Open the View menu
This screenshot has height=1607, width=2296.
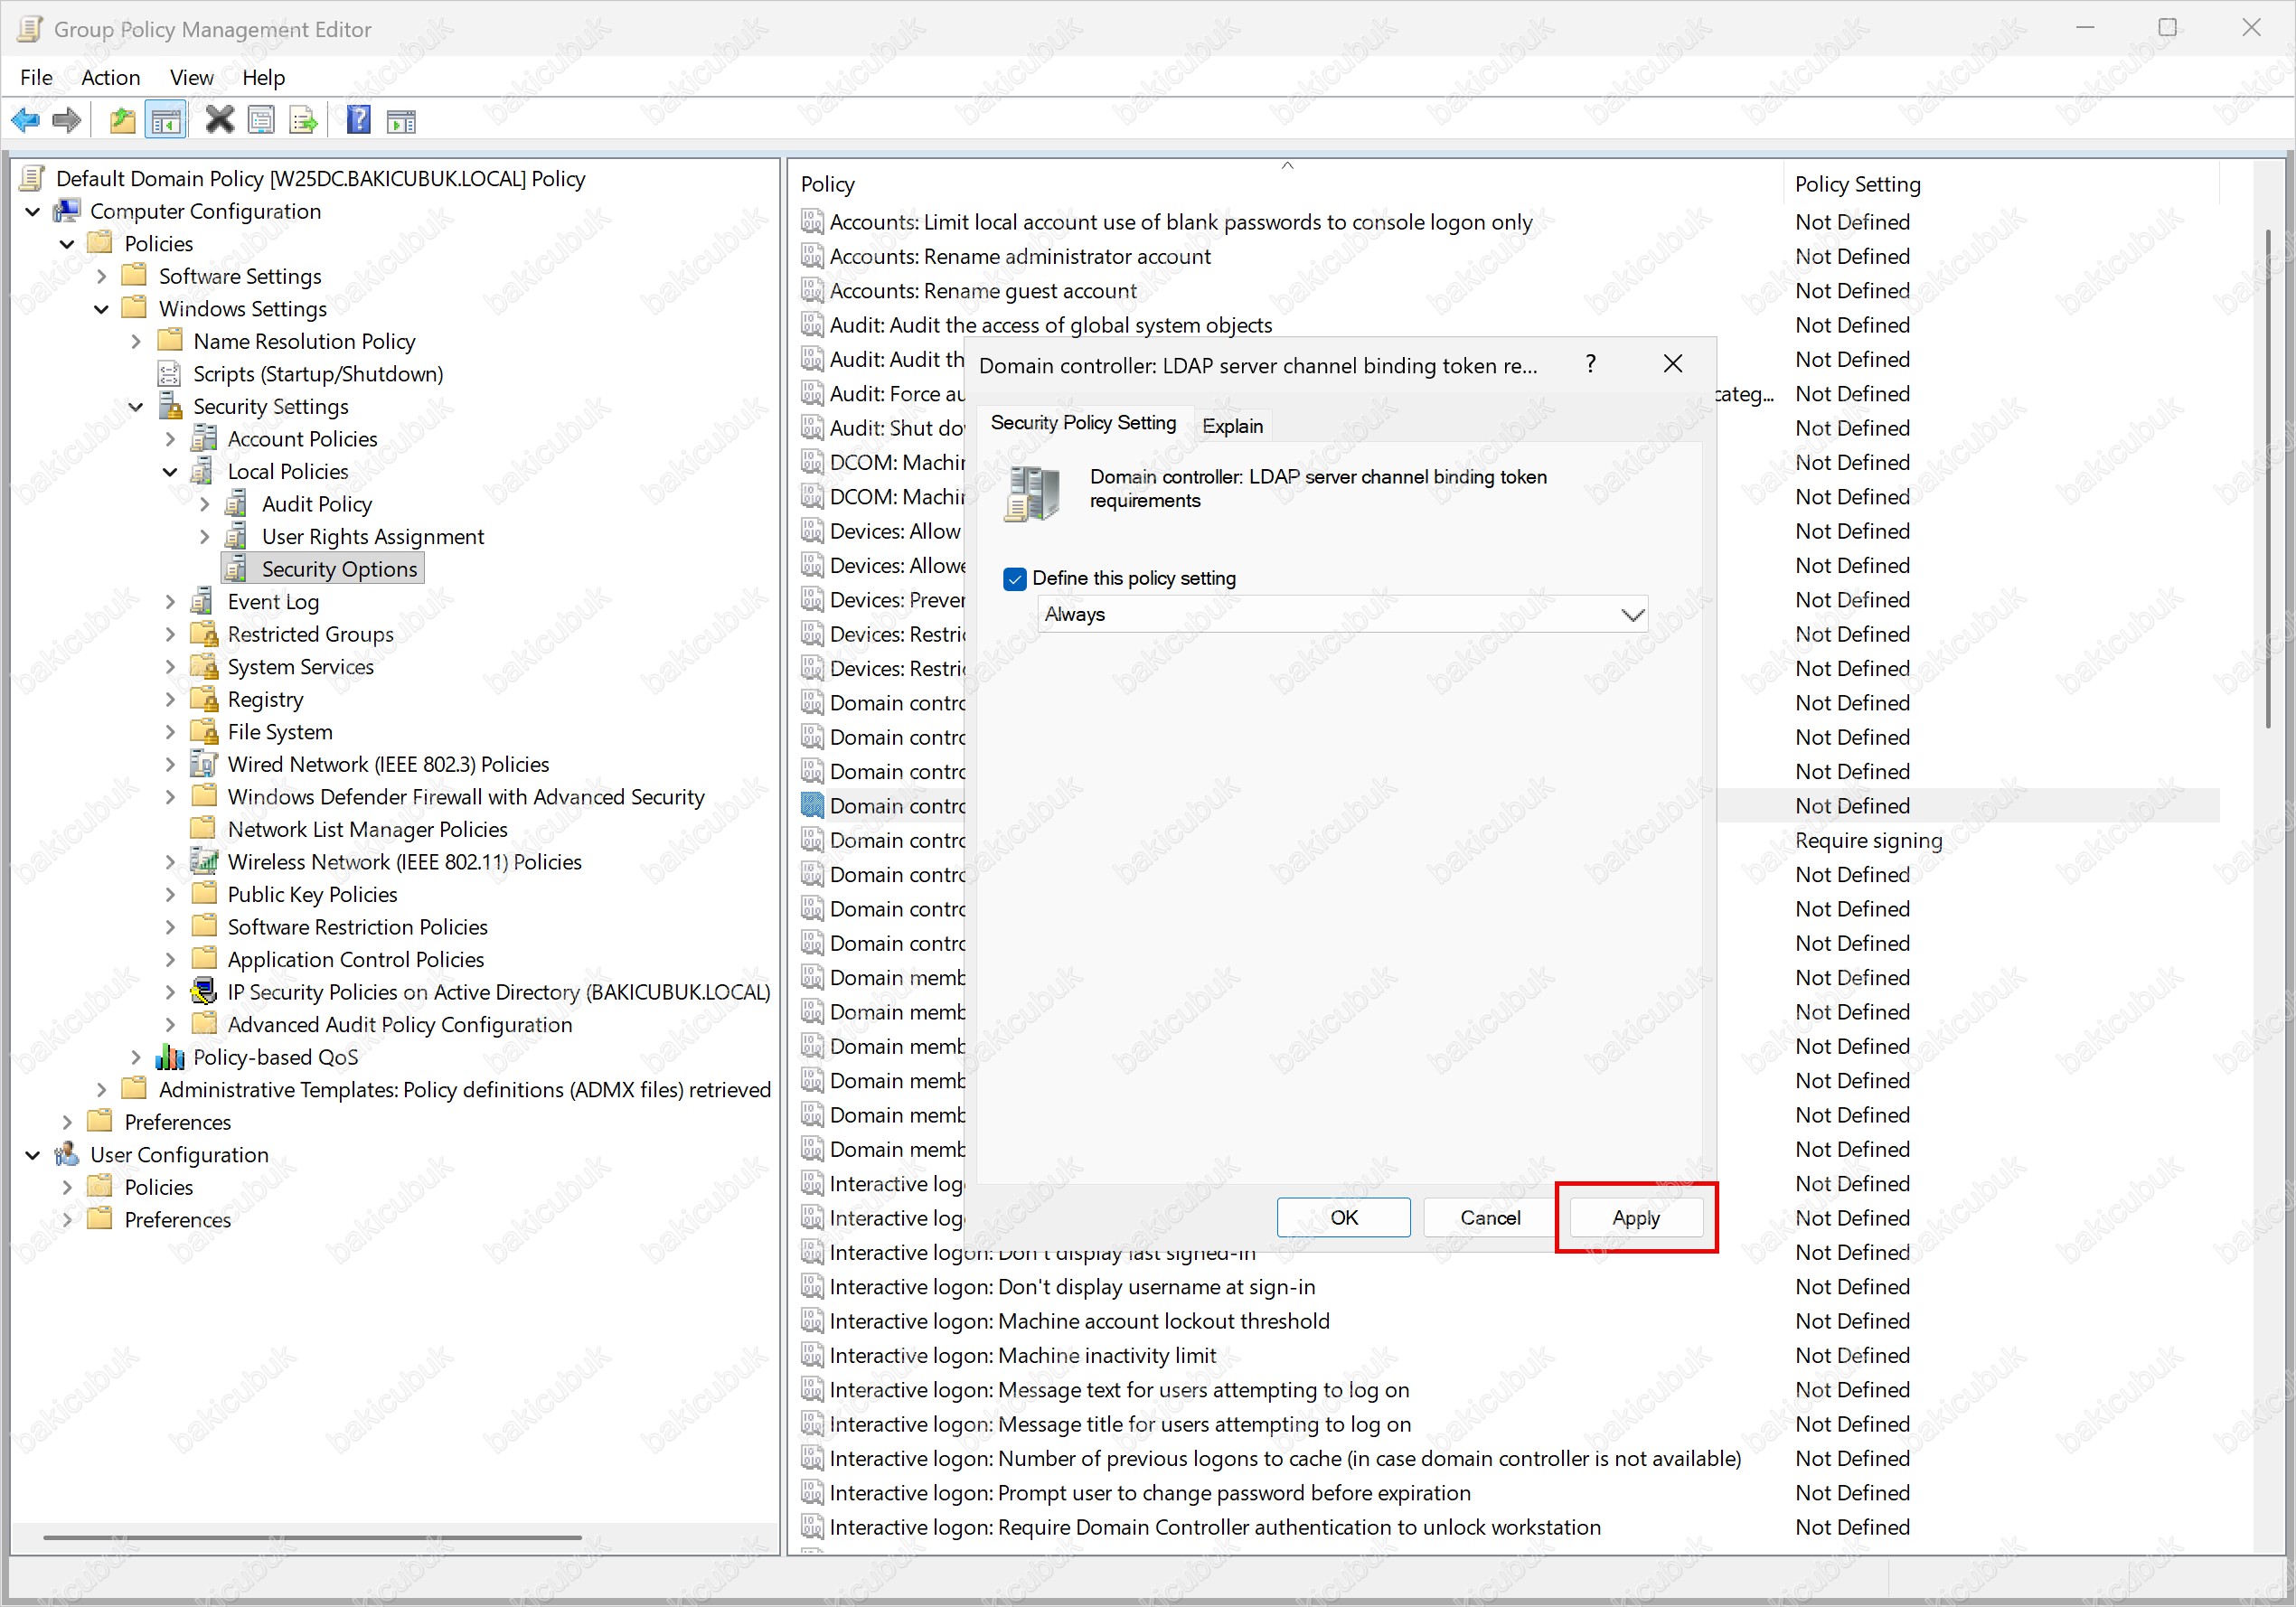click(191, 77)
